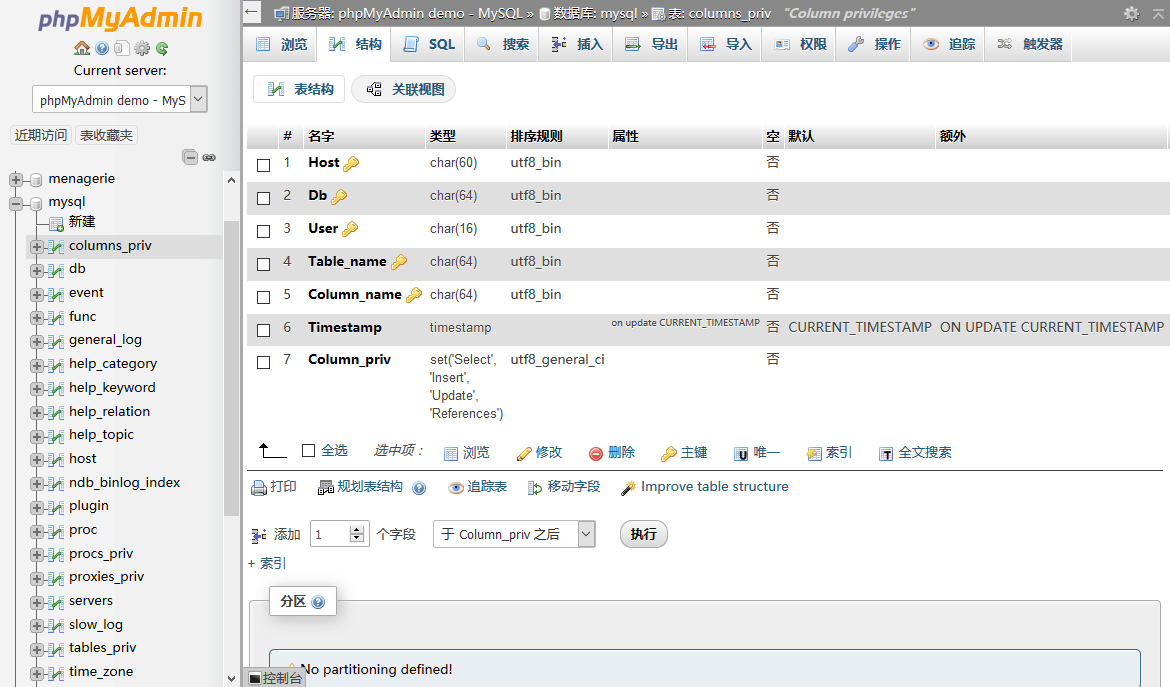
Task: Open the Current server dropdown
Action: [x=120, y=99]
